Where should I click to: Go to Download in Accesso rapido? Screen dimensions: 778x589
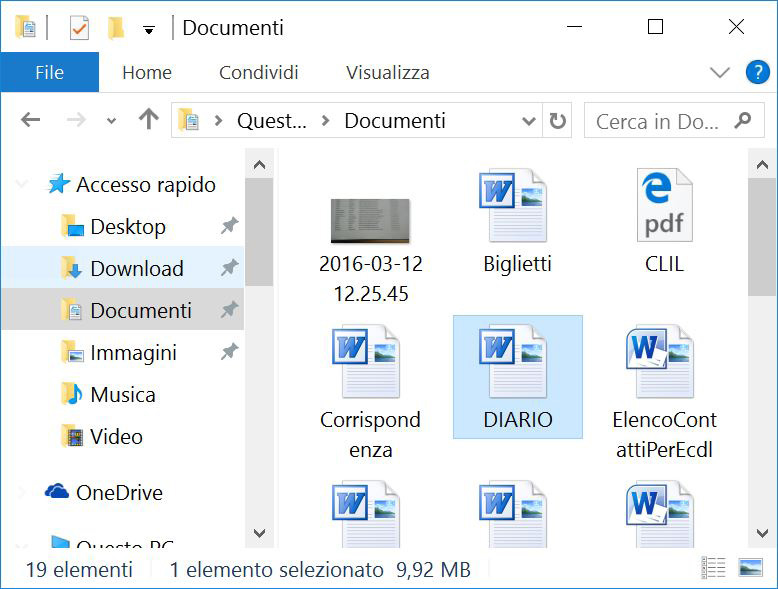tap(136, 268)
